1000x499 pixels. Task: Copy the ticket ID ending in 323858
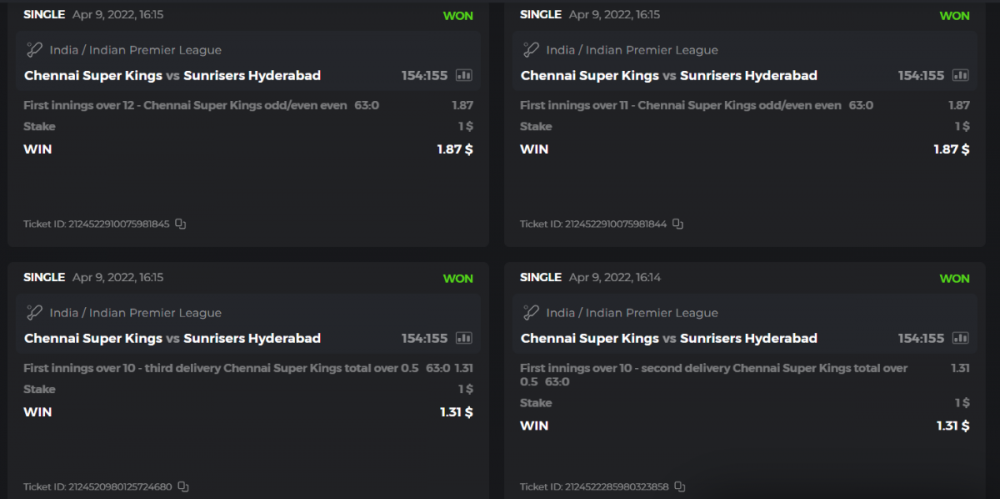tap(680, 487)
